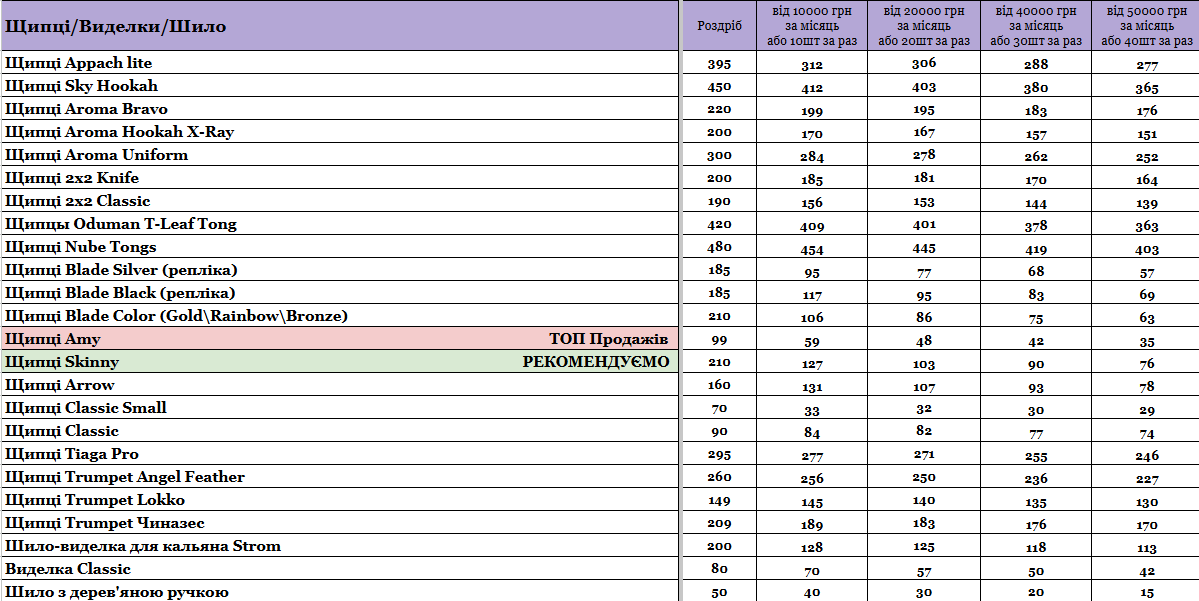This screenshot has height=601, width=1199.
Task: Click the retail price 480 for Nube Tongs
Action: [719, 247]
